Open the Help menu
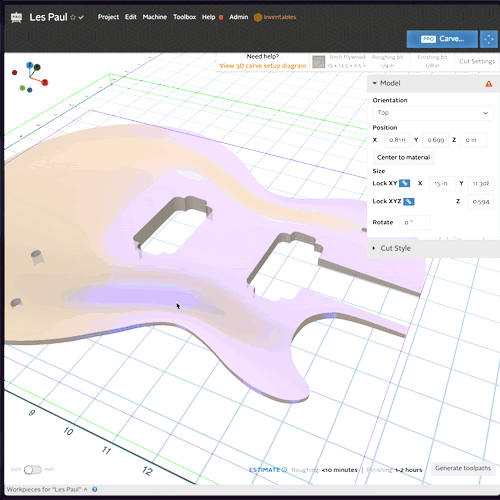The width and height of the screenshot is (500, 500). [x=208, y=17]
